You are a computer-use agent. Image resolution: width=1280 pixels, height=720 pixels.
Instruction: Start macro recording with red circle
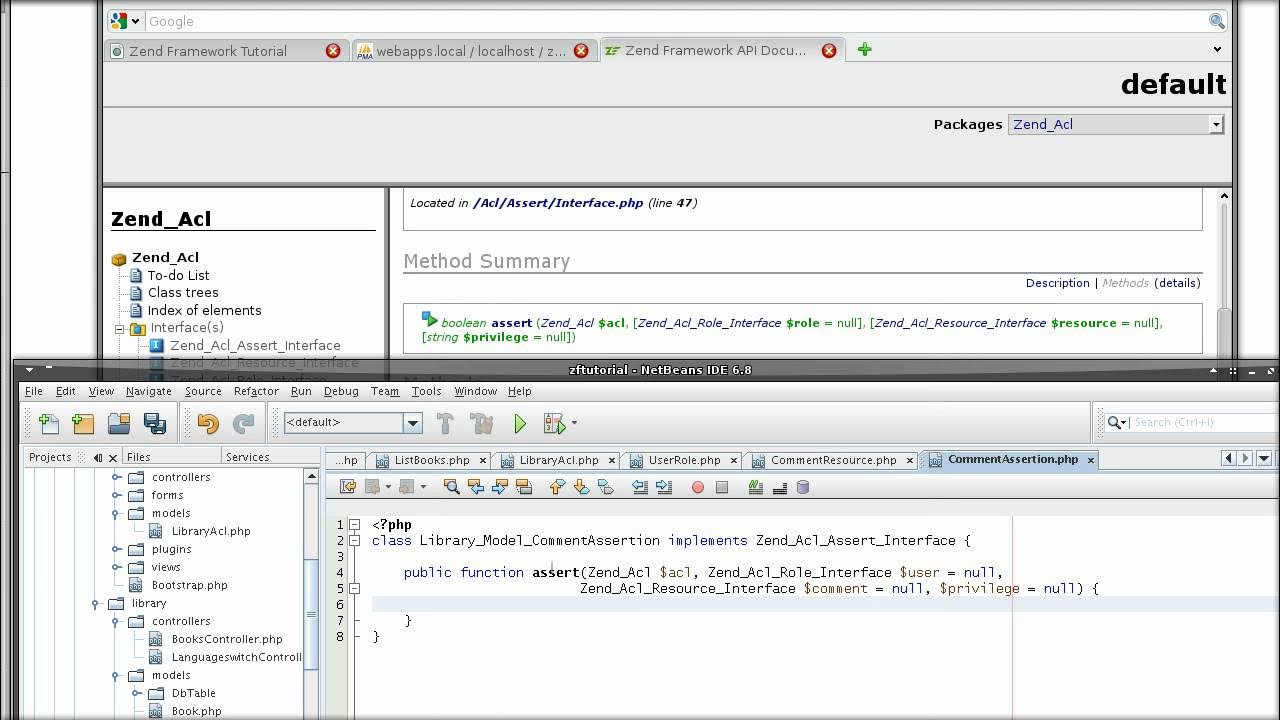coord(698,487)
